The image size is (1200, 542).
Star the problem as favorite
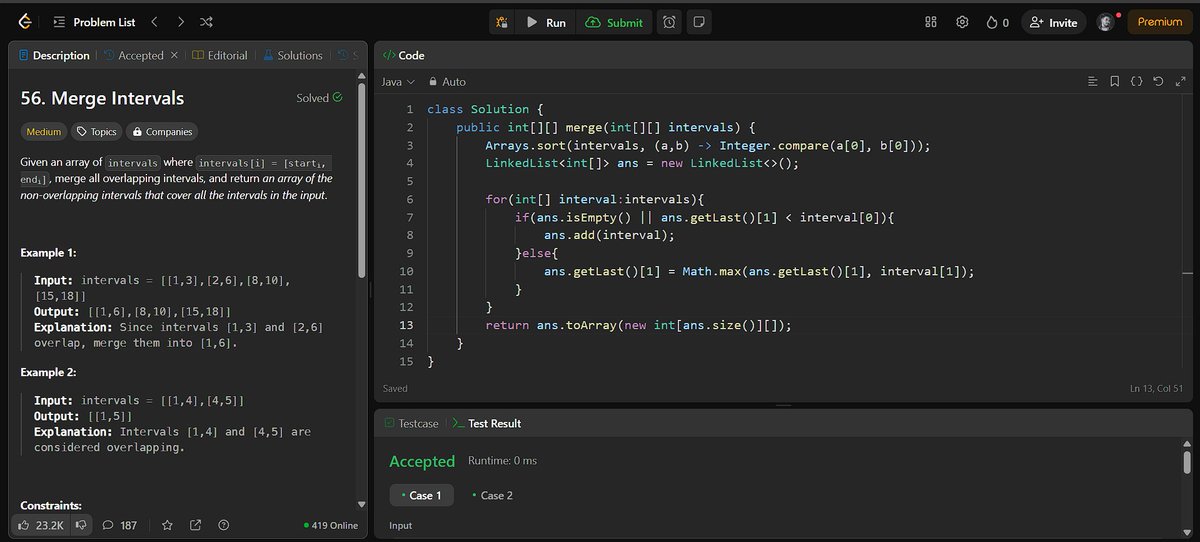tap(167, 525)
